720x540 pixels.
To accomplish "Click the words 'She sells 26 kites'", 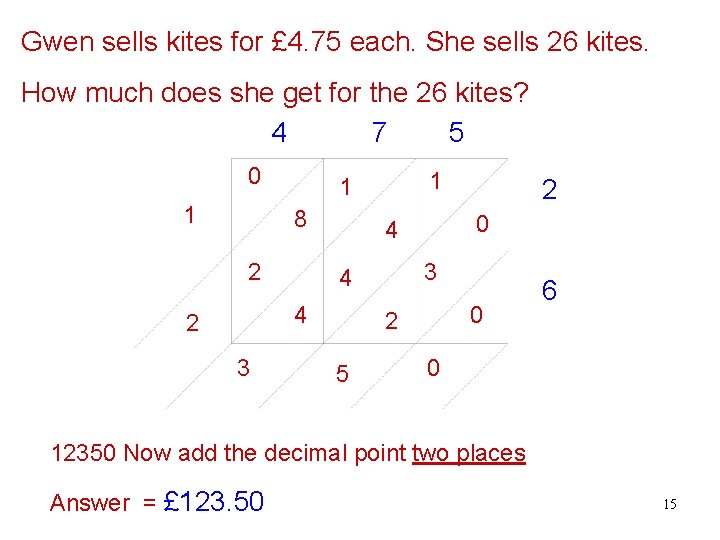I will click(539, 42).
